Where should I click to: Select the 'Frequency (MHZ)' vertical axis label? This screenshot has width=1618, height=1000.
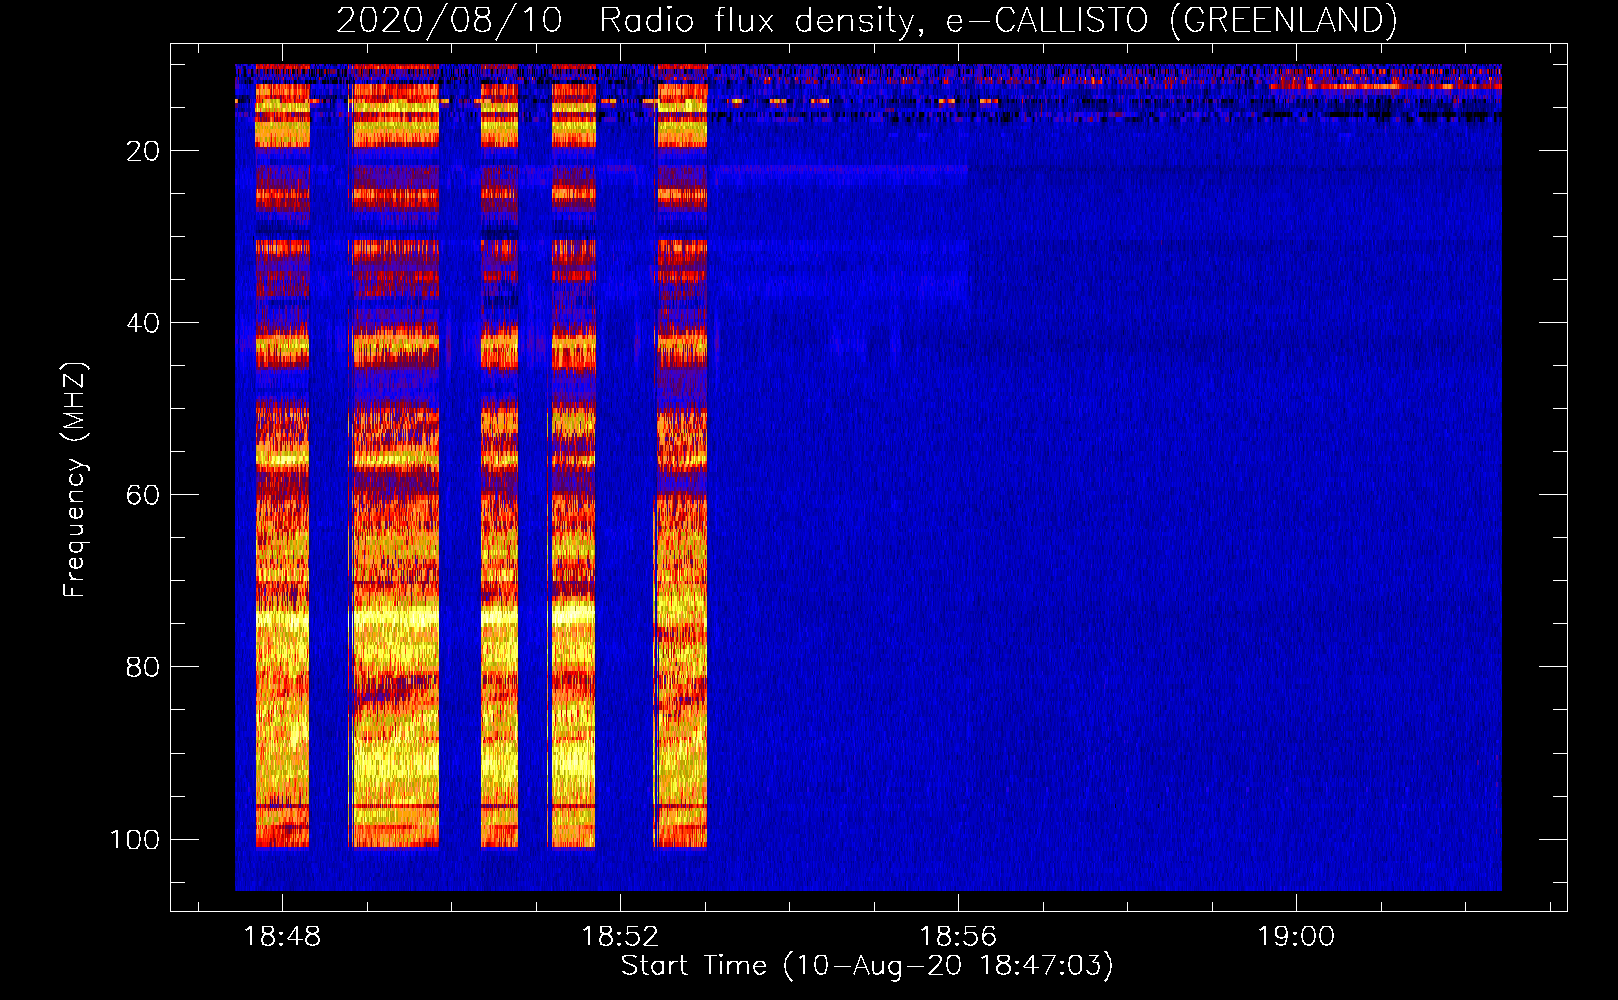pos(75,480)
